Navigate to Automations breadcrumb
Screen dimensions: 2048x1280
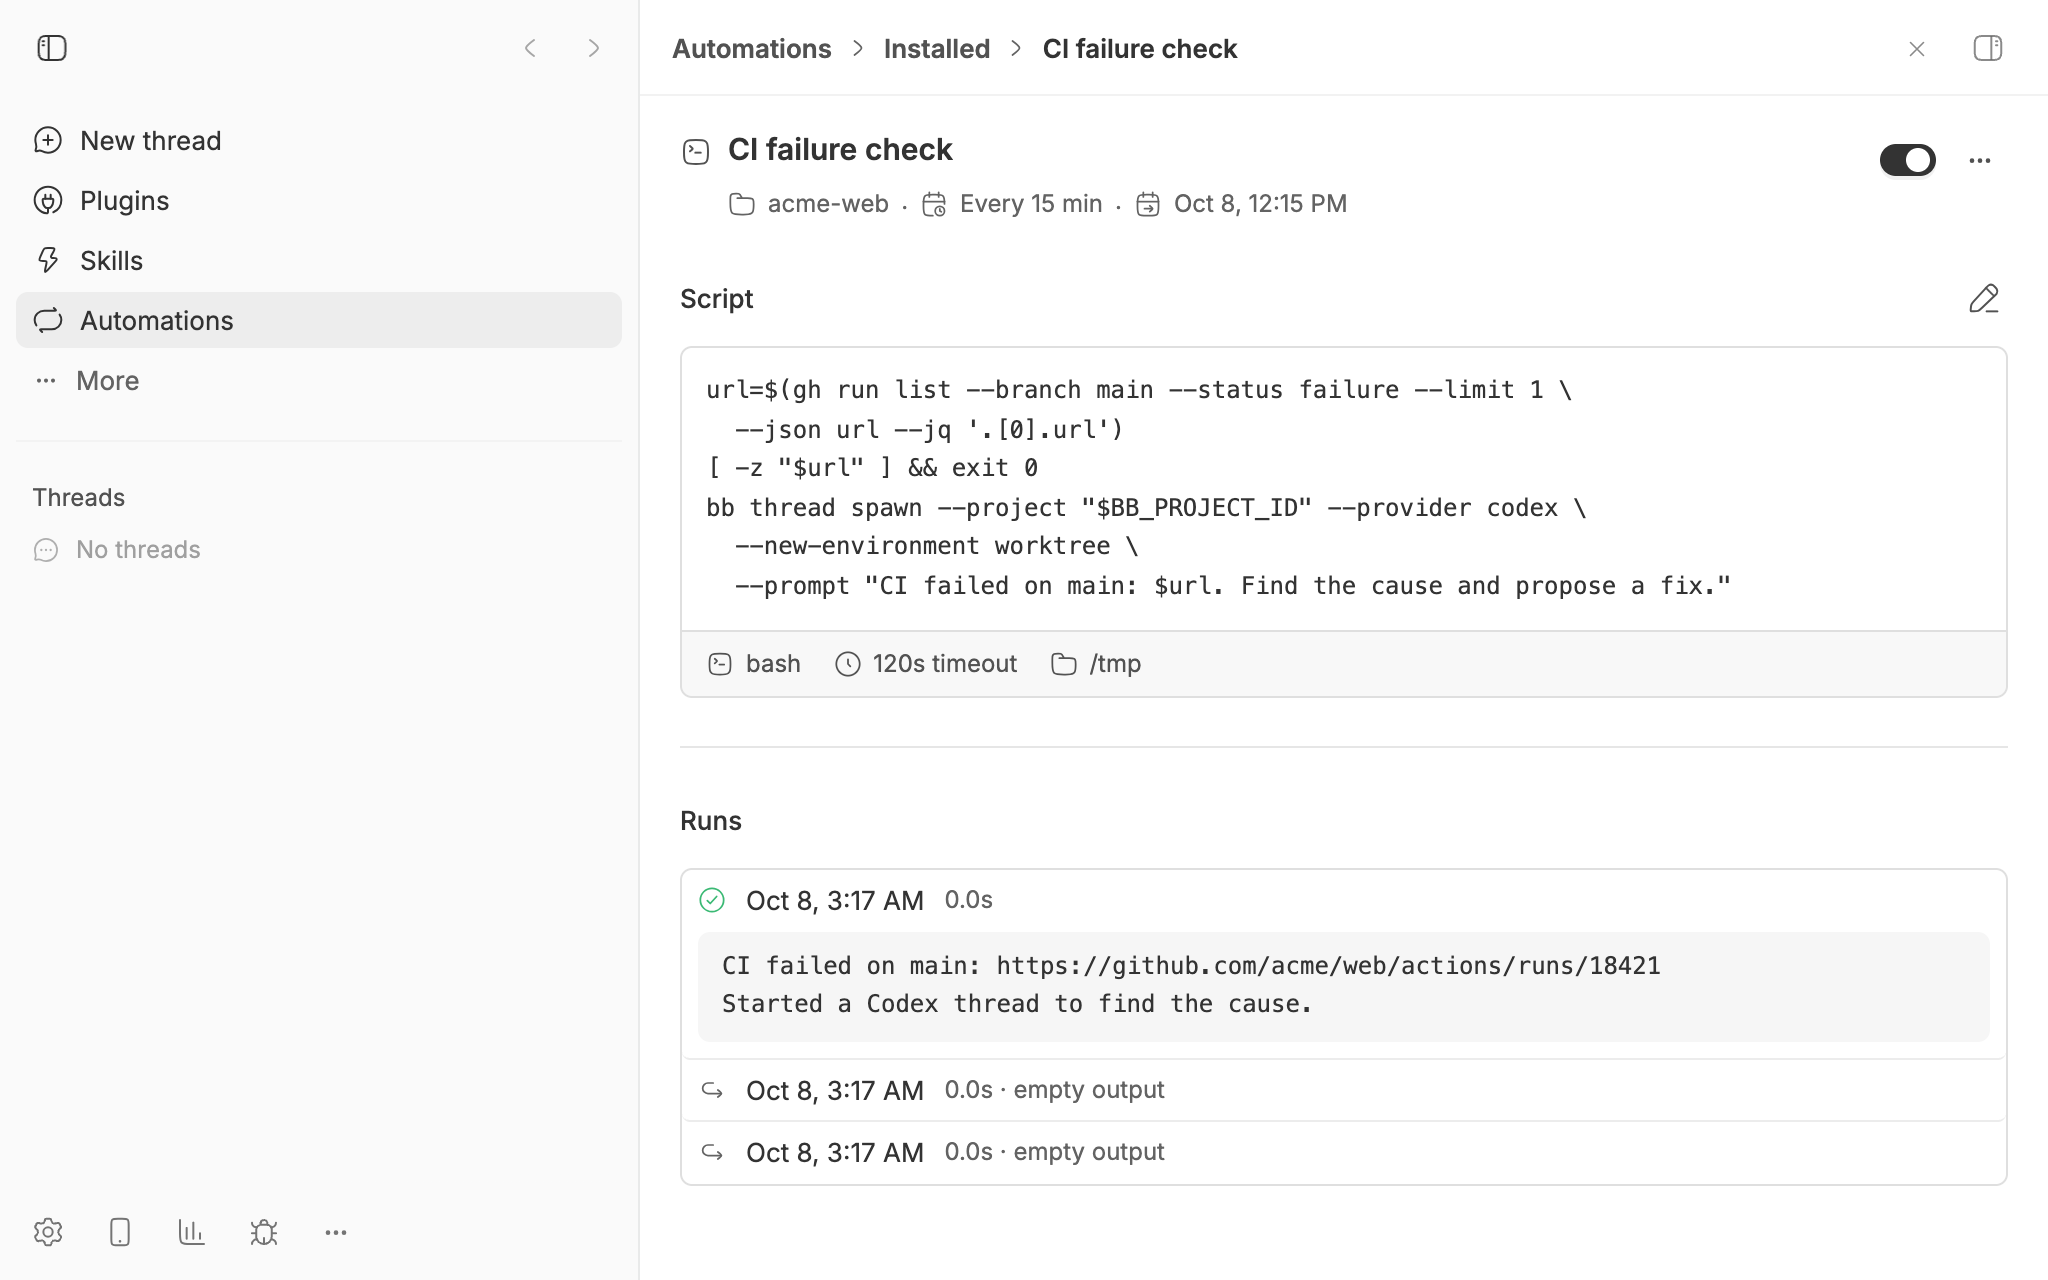click(x=751, y=48)
